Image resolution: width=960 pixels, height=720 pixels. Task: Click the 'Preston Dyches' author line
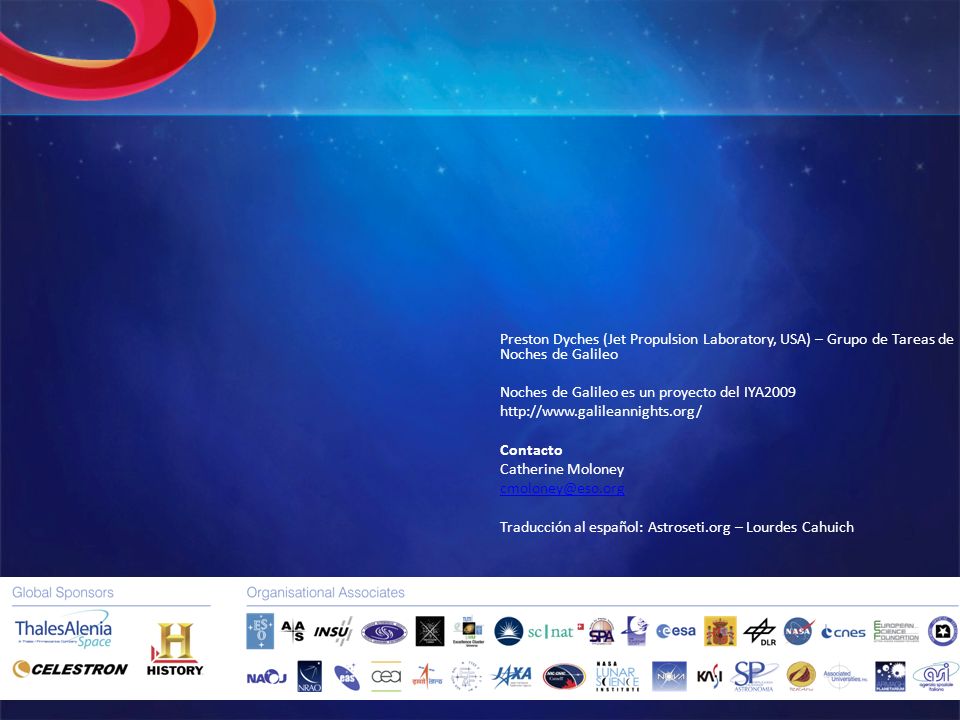coord(727,347)
